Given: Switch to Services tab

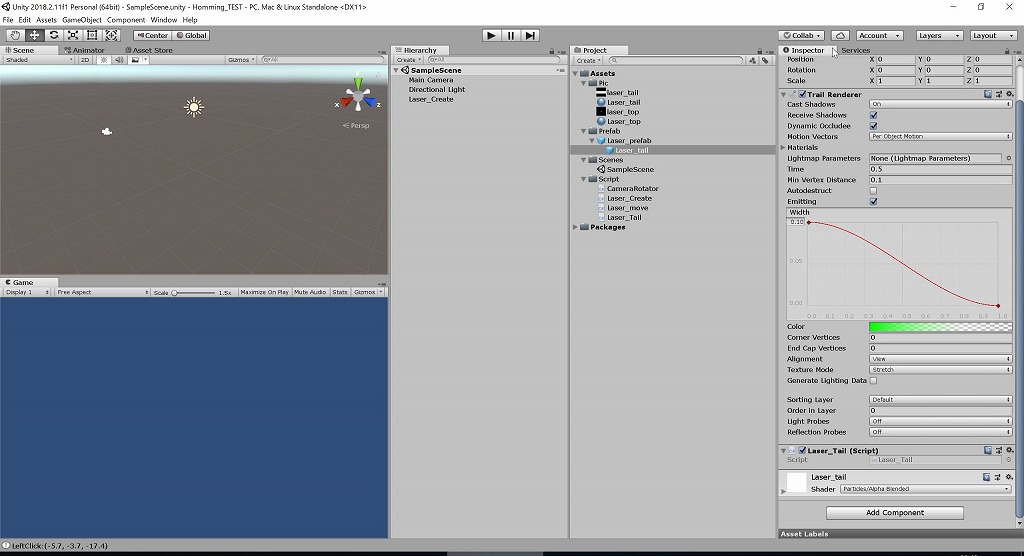Looking at the screenshot, I should click(855, 50).
